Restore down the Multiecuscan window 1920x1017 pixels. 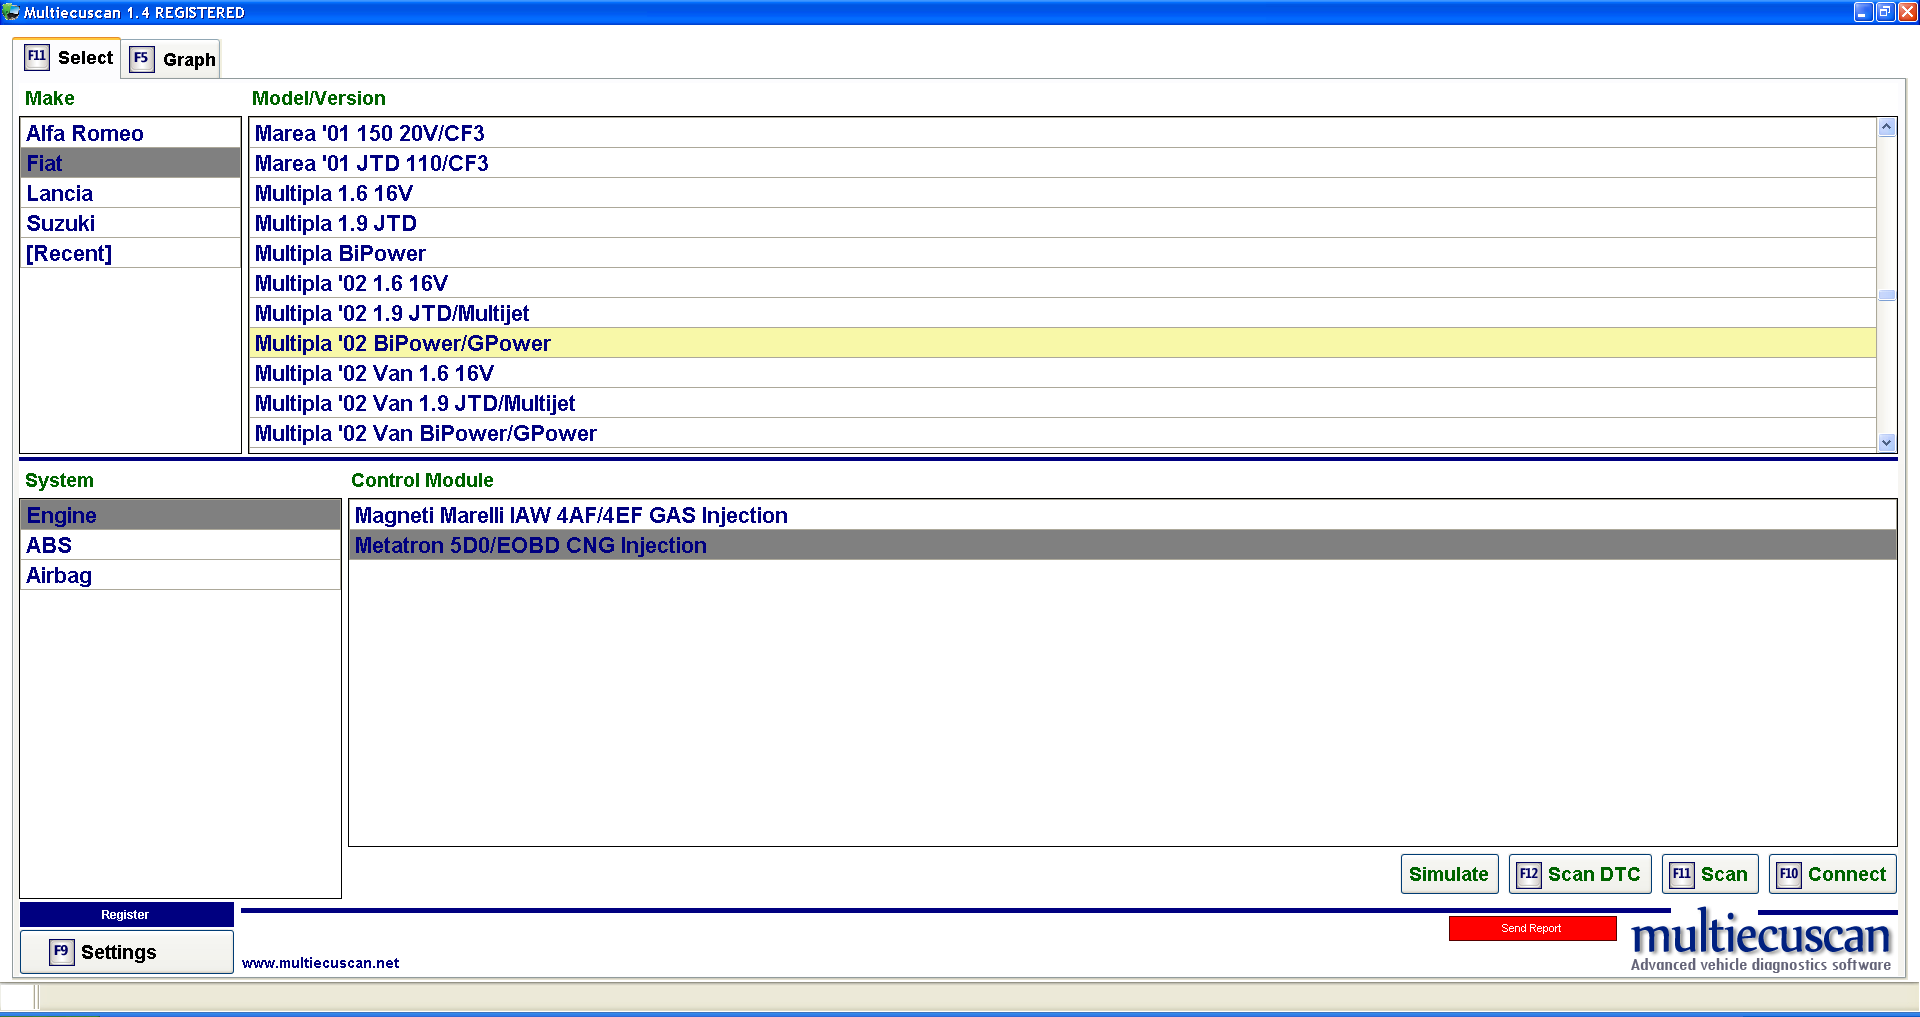(1885, 12)
